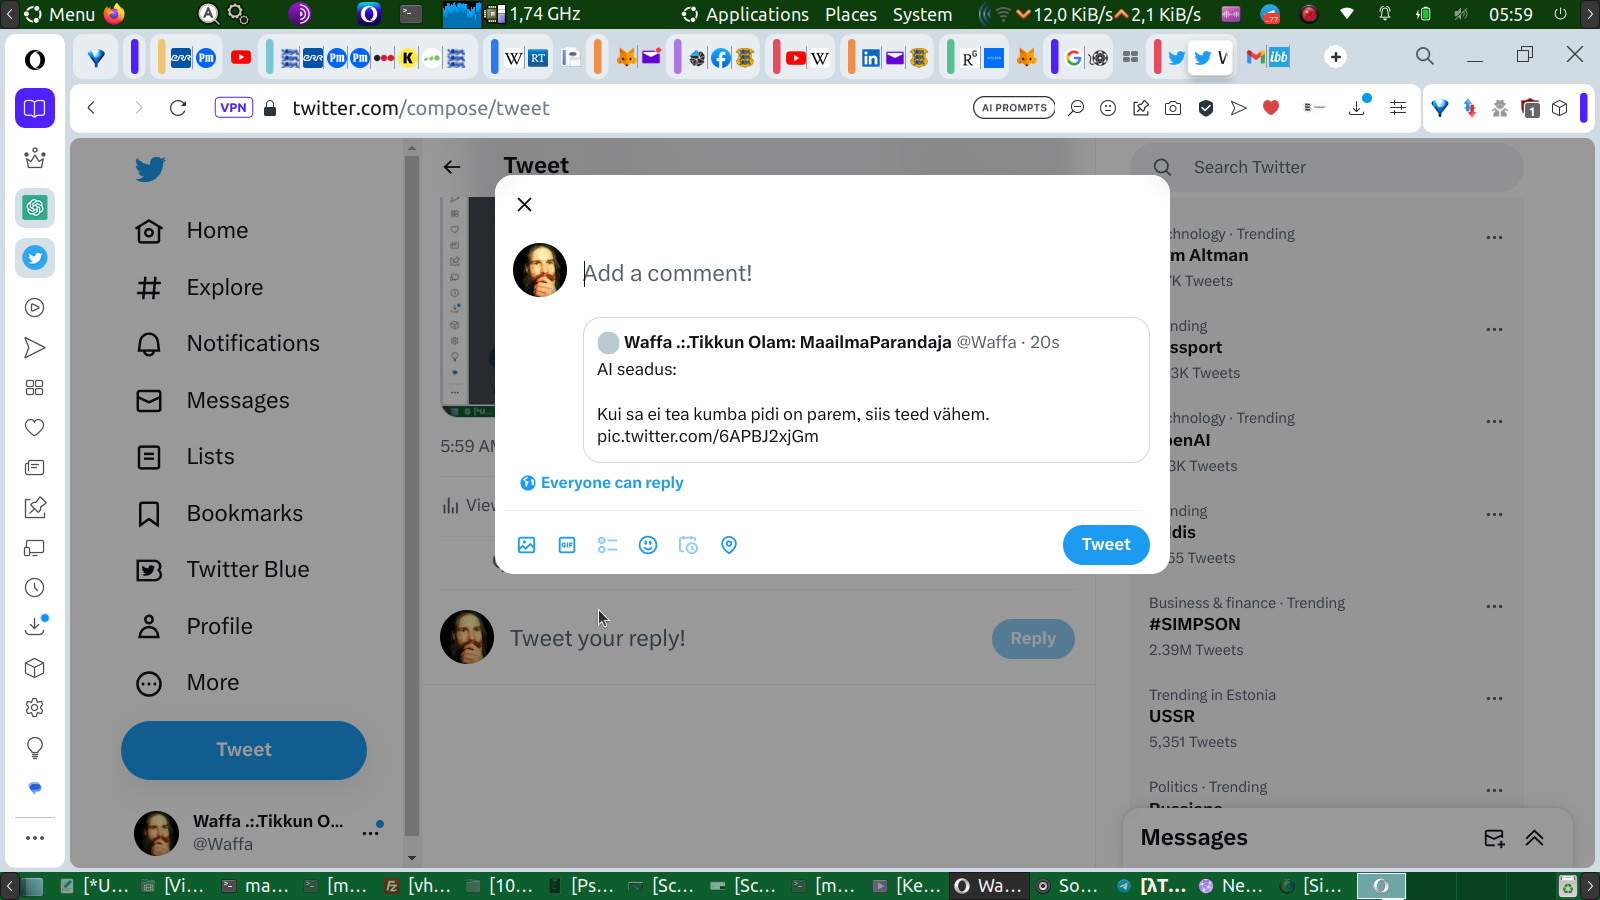Open more options for #SIMPSON trend
Image resolution: width=1600 pixels, height=900 pixels.
point(1494,607)
